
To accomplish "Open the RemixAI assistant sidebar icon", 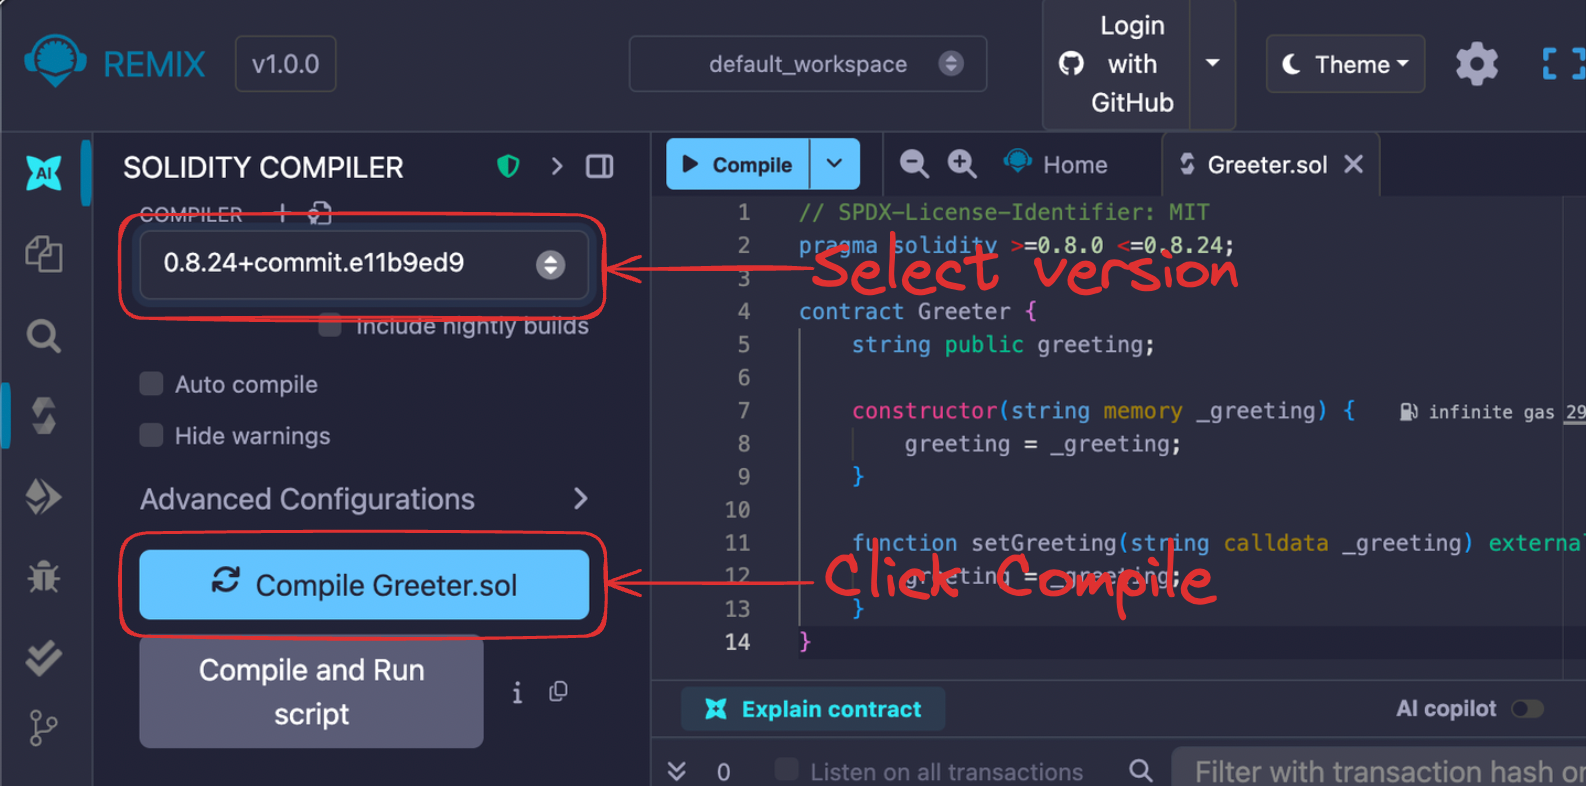I will (43, 173).
